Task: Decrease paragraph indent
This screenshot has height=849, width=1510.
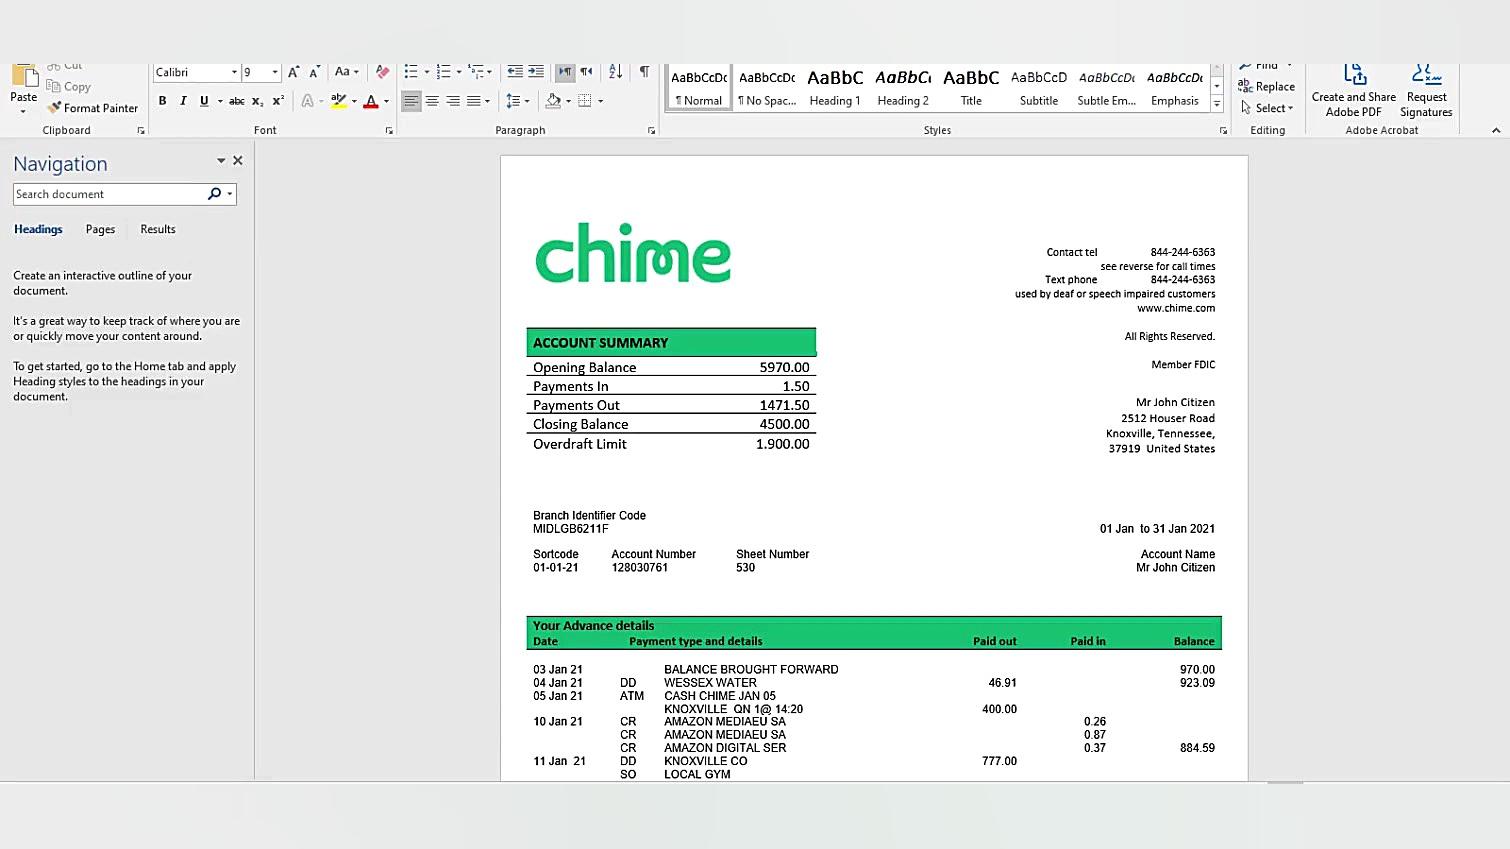Action: (515, 72)
